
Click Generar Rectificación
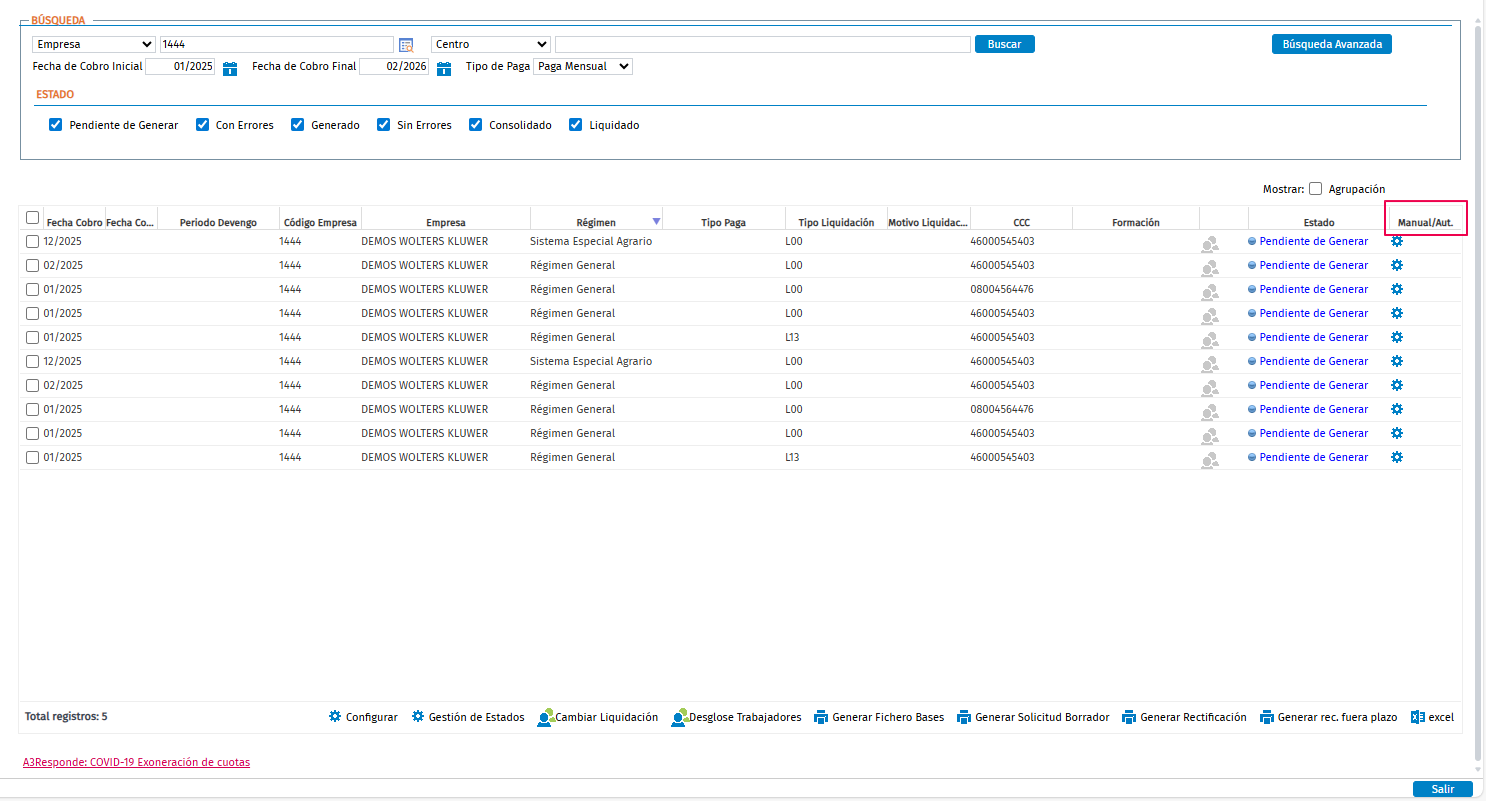pyautogui.click(x=1184, y=717)
